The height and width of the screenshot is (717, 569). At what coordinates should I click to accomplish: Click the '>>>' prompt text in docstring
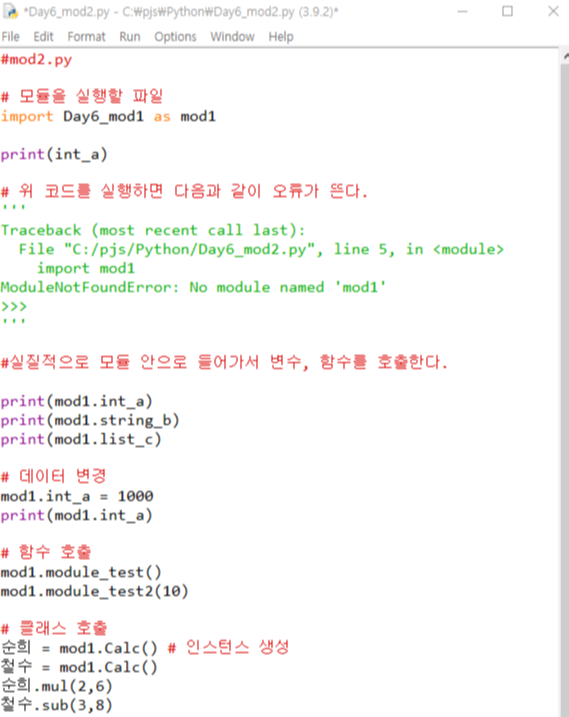[x=14, y=306]
